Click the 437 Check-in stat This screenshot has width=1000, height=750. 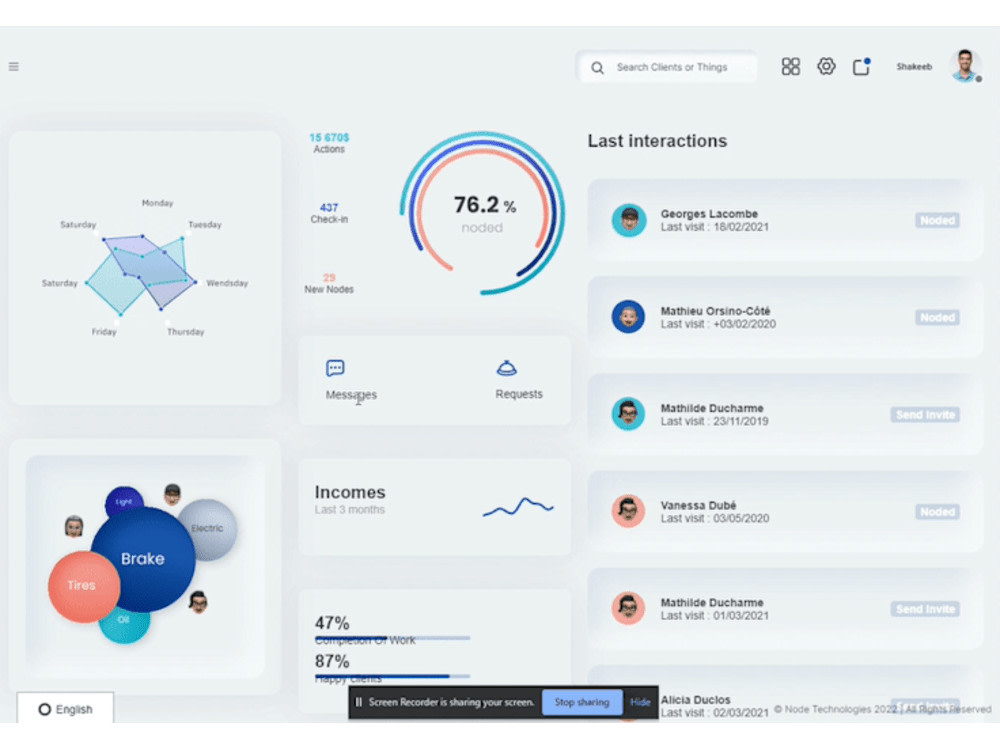[x=329, y=213]
